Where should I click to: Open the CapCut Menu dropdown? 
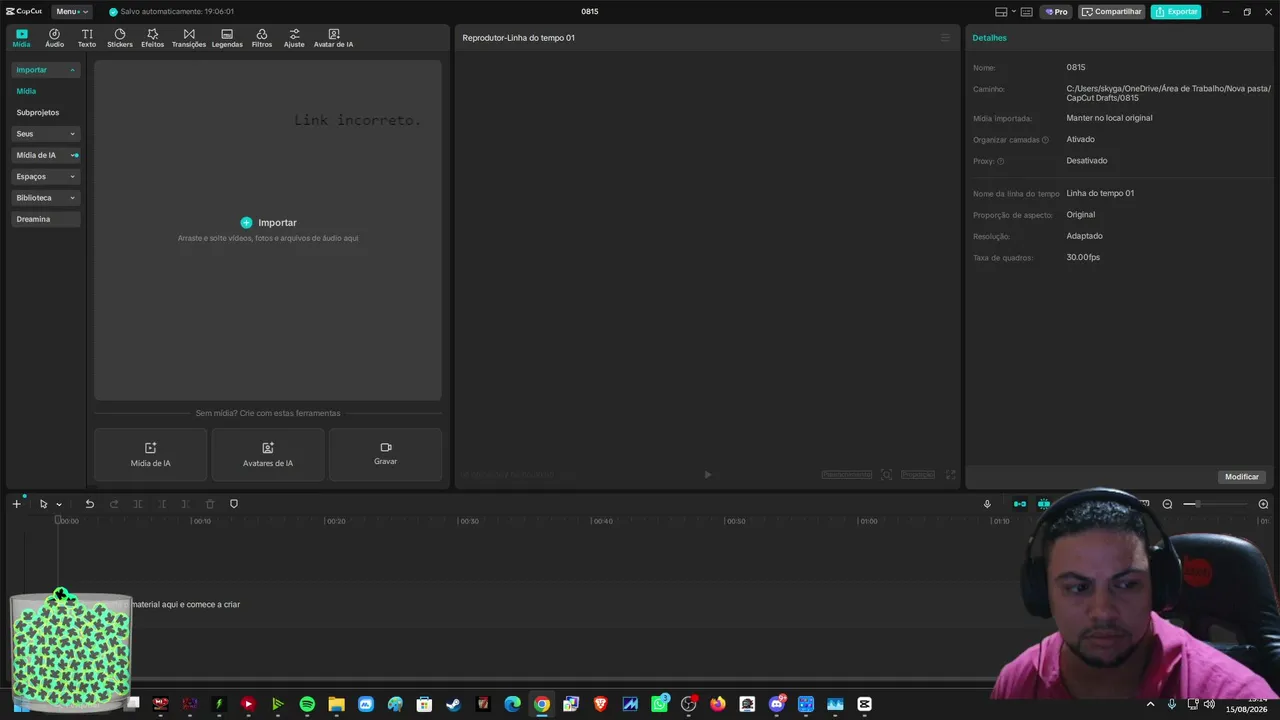pyautogui.click(x=70, y=12)
